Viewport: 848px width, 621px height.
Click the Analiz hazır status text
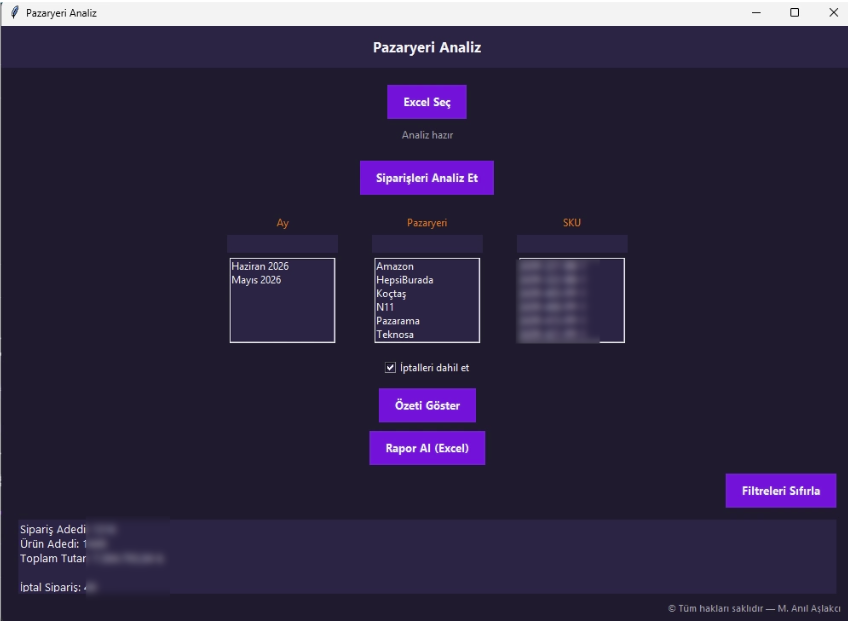pyautogui.click(x=427, y=135)
